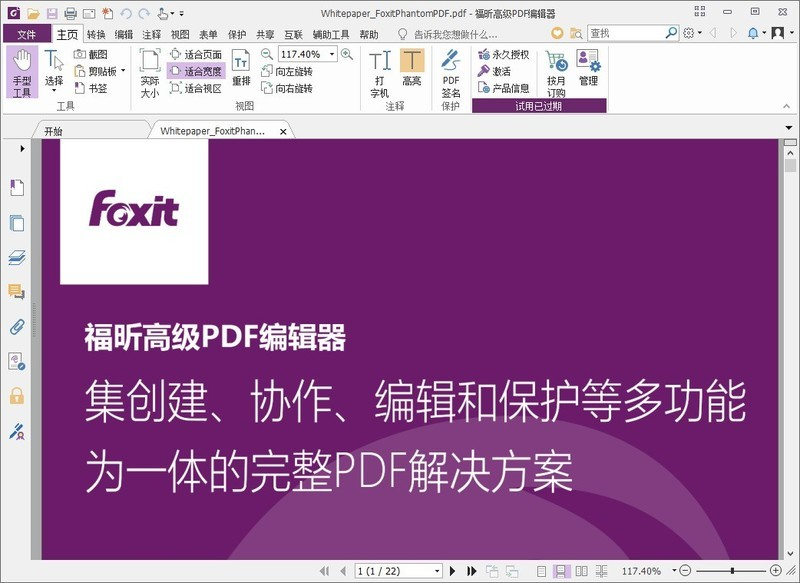Open the Layers navigation panel
Screen dimensions: 800x583
[x=17, y=258]
